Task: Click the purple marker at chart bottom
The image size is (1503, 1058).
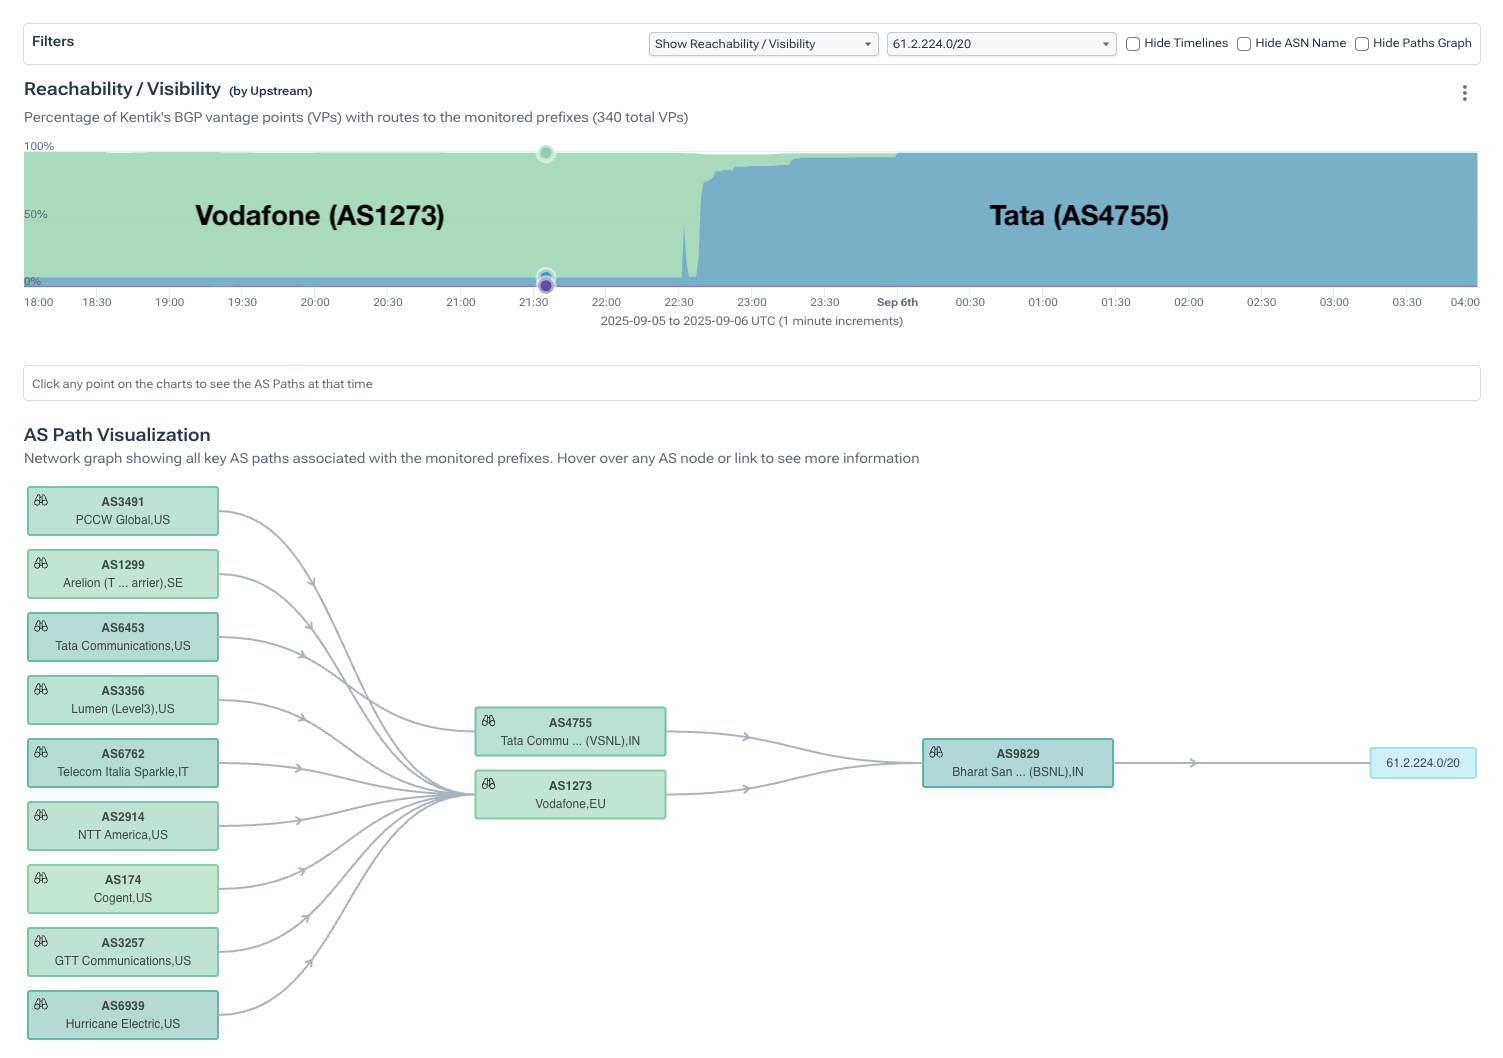Action: 545,286
